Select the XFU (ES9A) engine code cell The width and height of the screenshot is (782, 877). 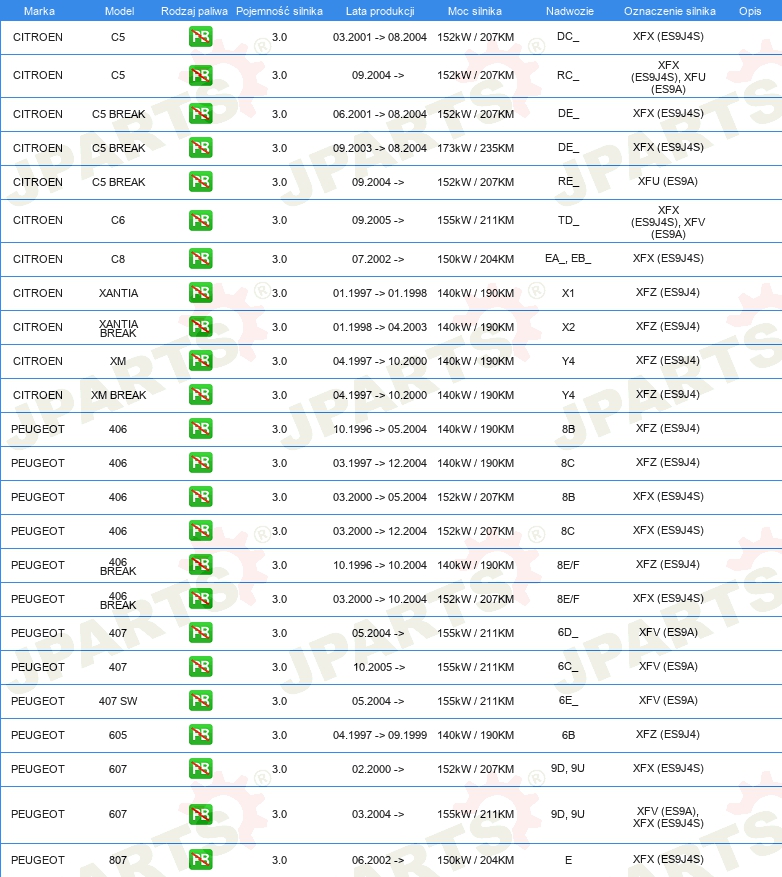(668, 181)
